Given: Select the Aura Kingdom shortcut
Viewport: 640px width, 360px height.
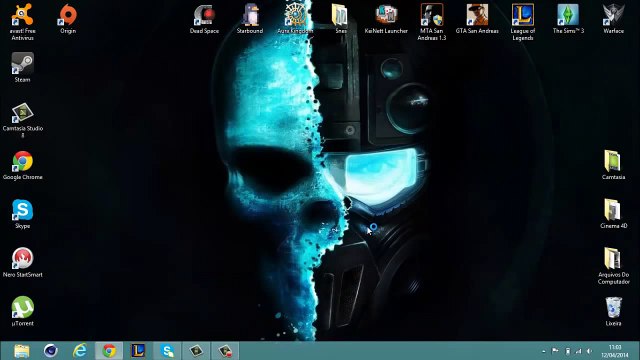Looking at the screenshot, I should [x=295, y=19].
